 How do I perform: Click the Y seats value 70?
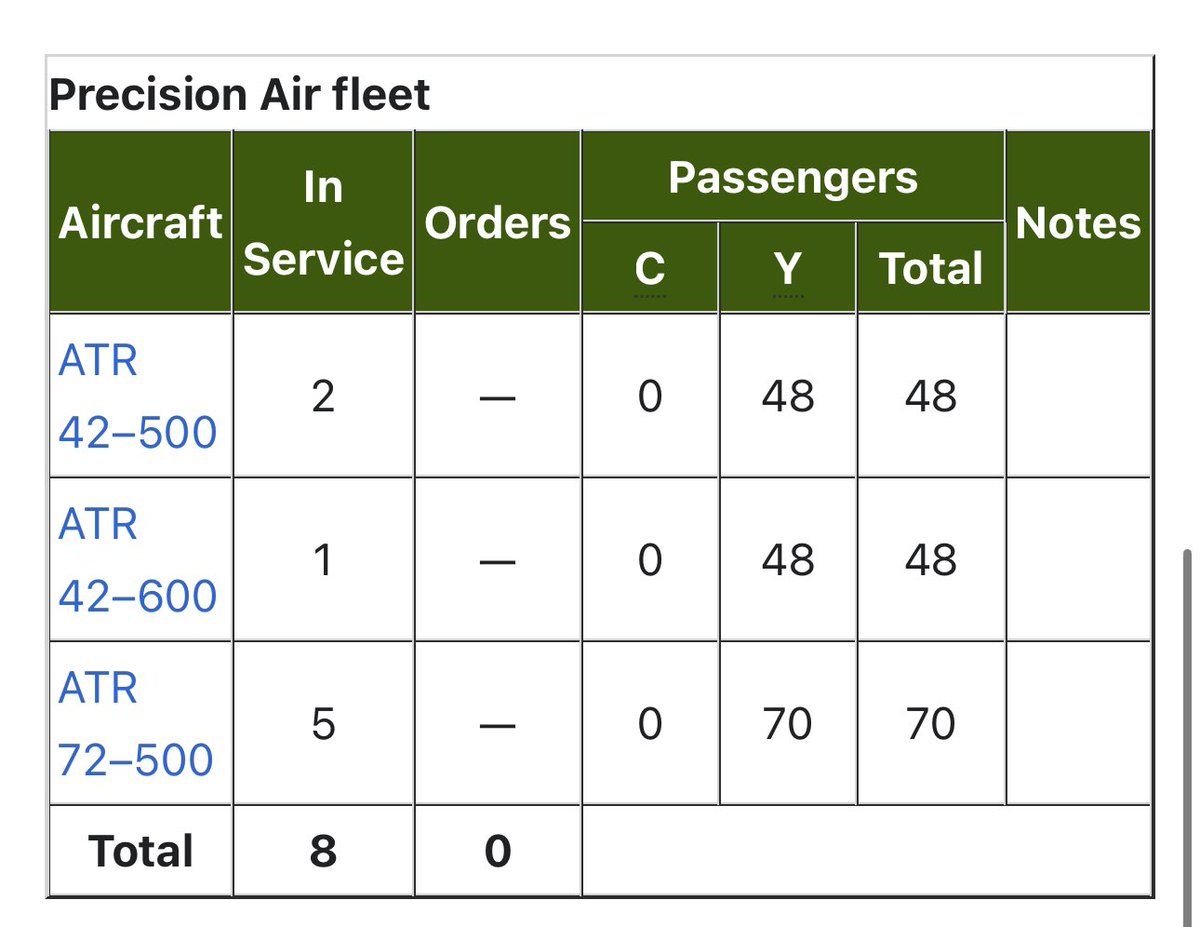pos(787,724)
